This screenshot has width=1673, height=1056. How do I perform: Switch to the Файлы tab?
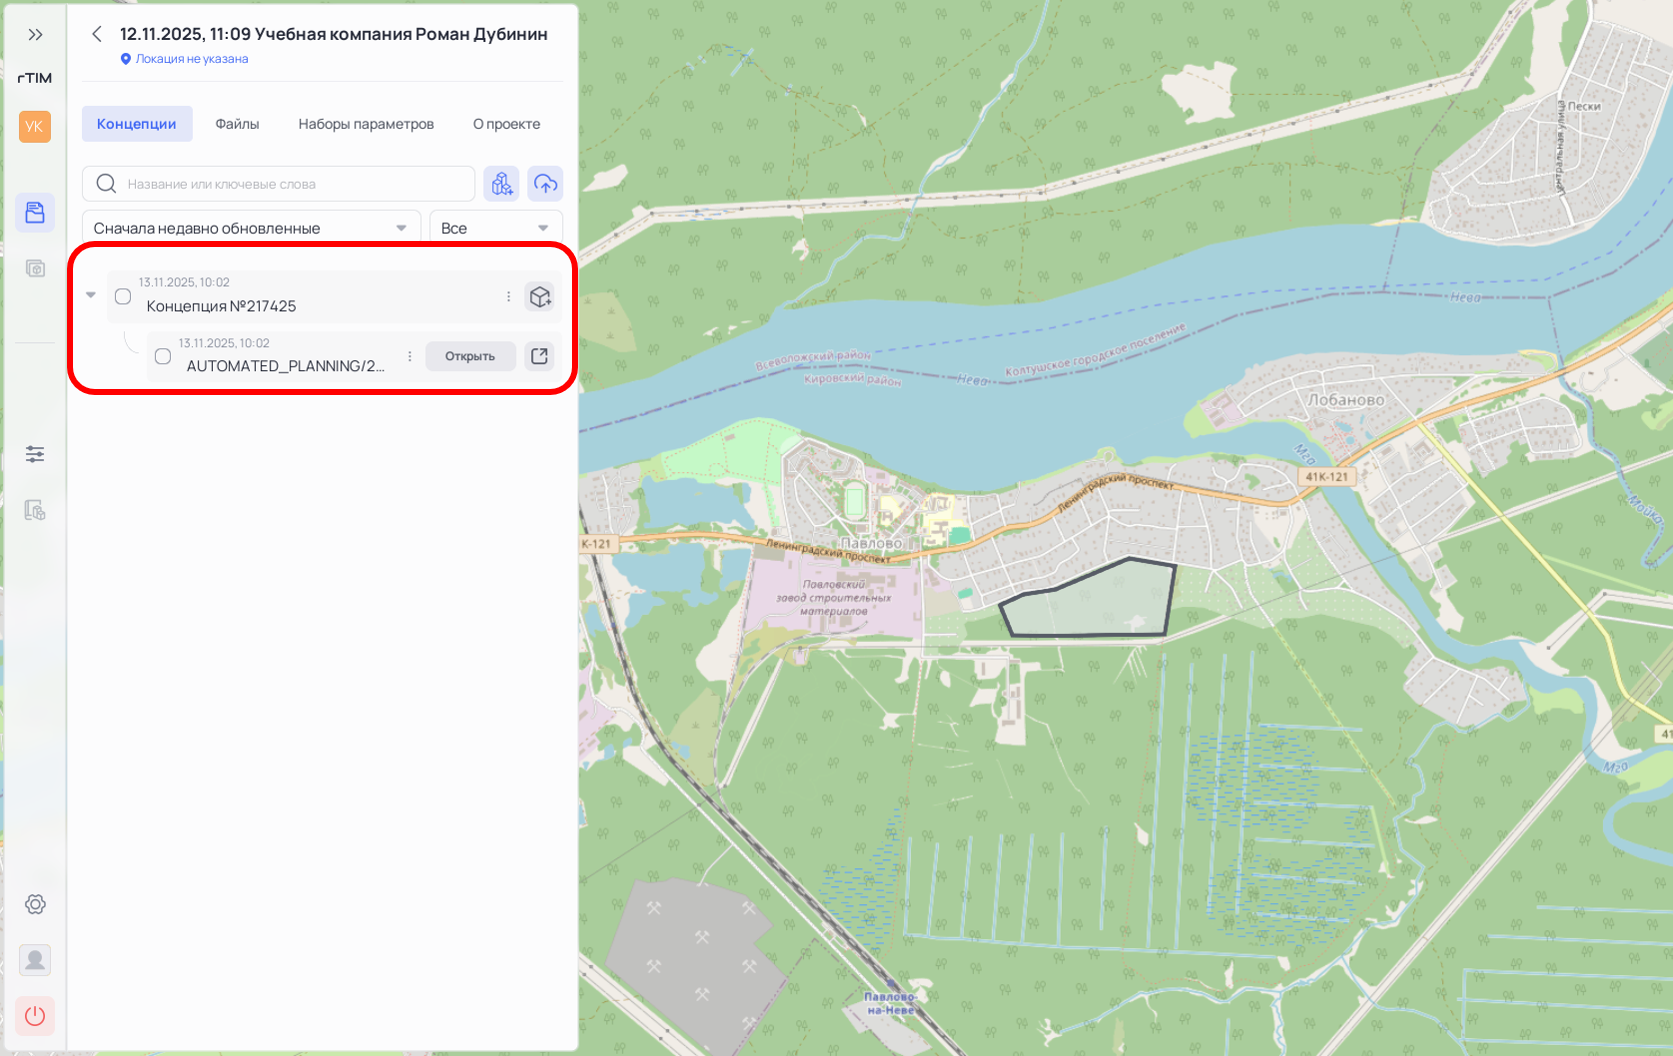coord(237,124)
